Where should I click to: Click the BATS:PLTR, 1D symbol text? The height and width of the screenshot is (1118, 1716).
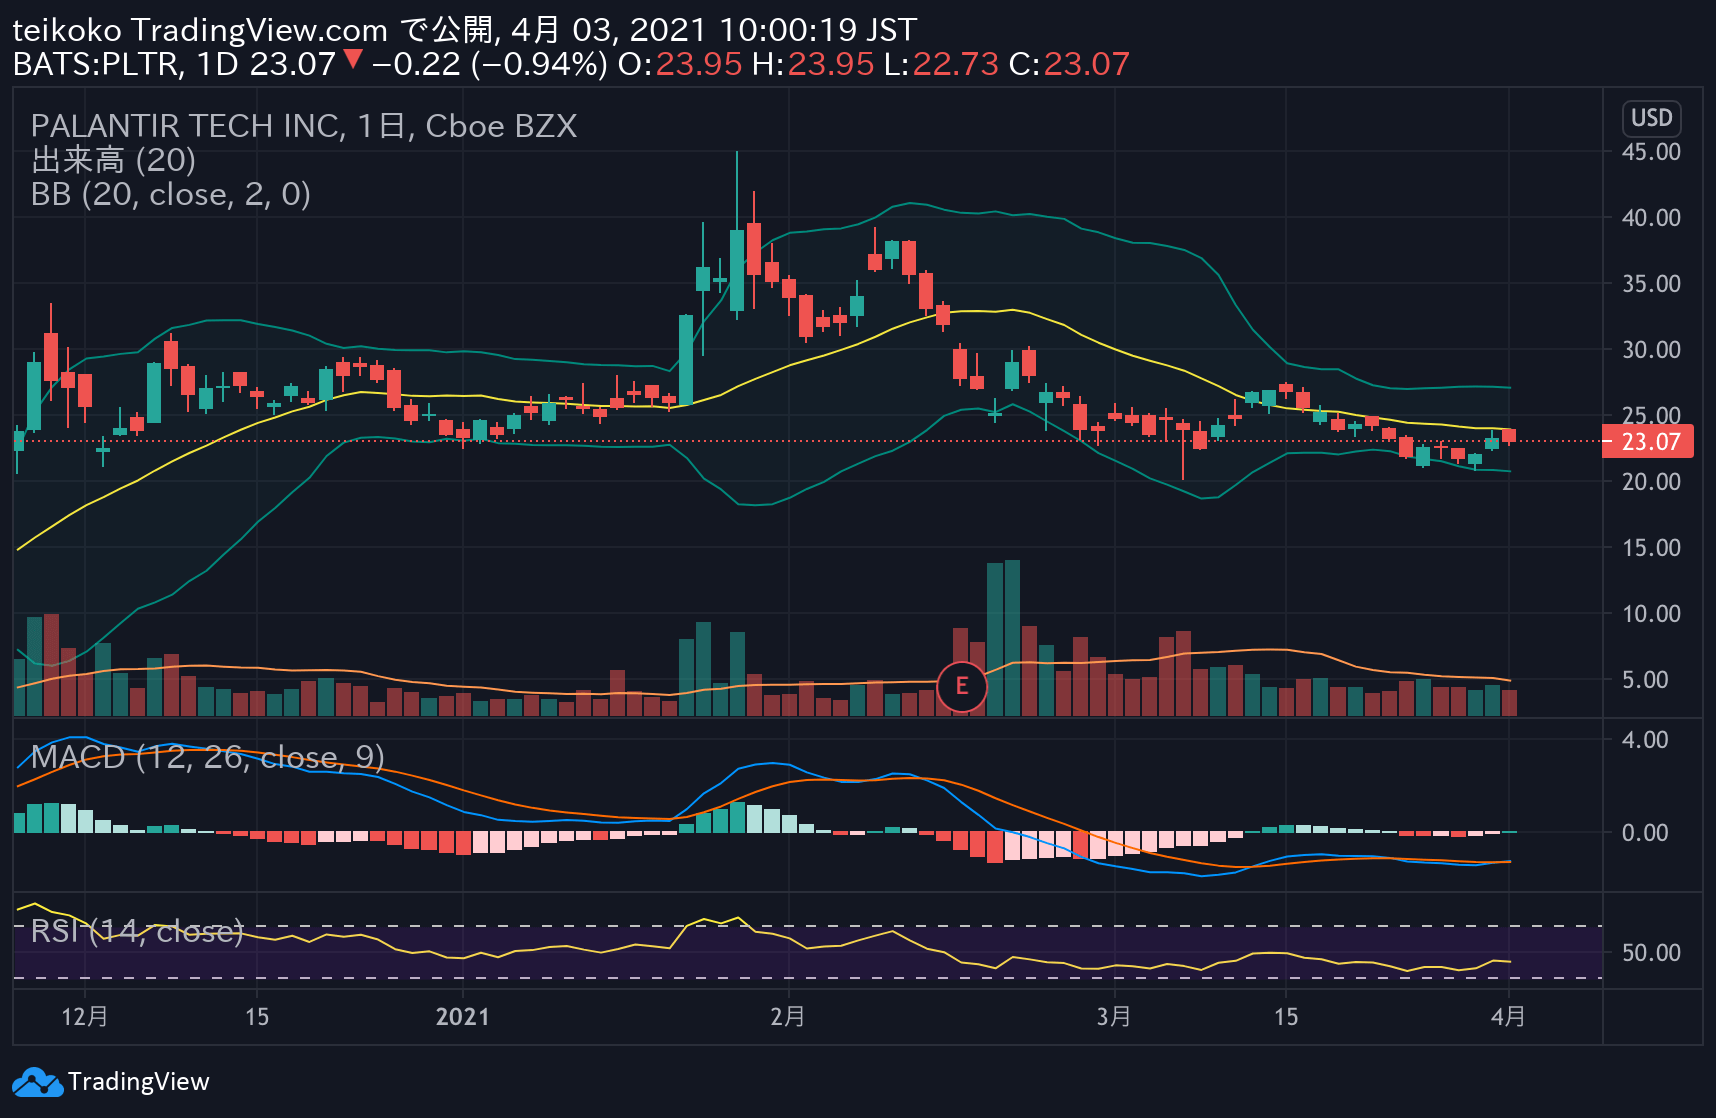[125, 64]
